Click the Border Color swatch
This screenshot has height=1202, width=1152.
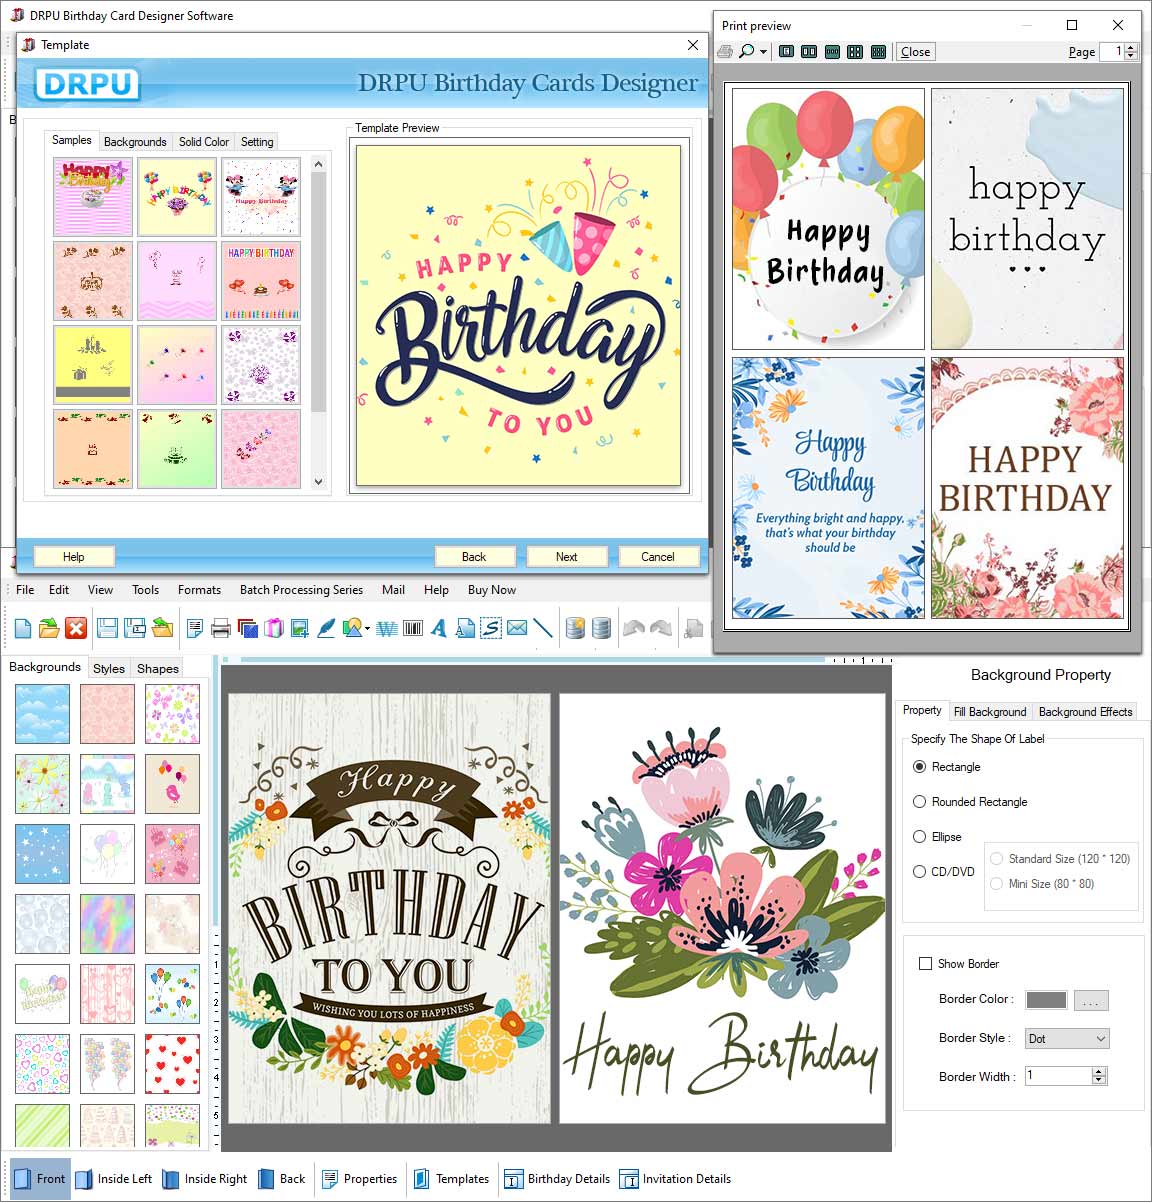(x=1045, y=999)
